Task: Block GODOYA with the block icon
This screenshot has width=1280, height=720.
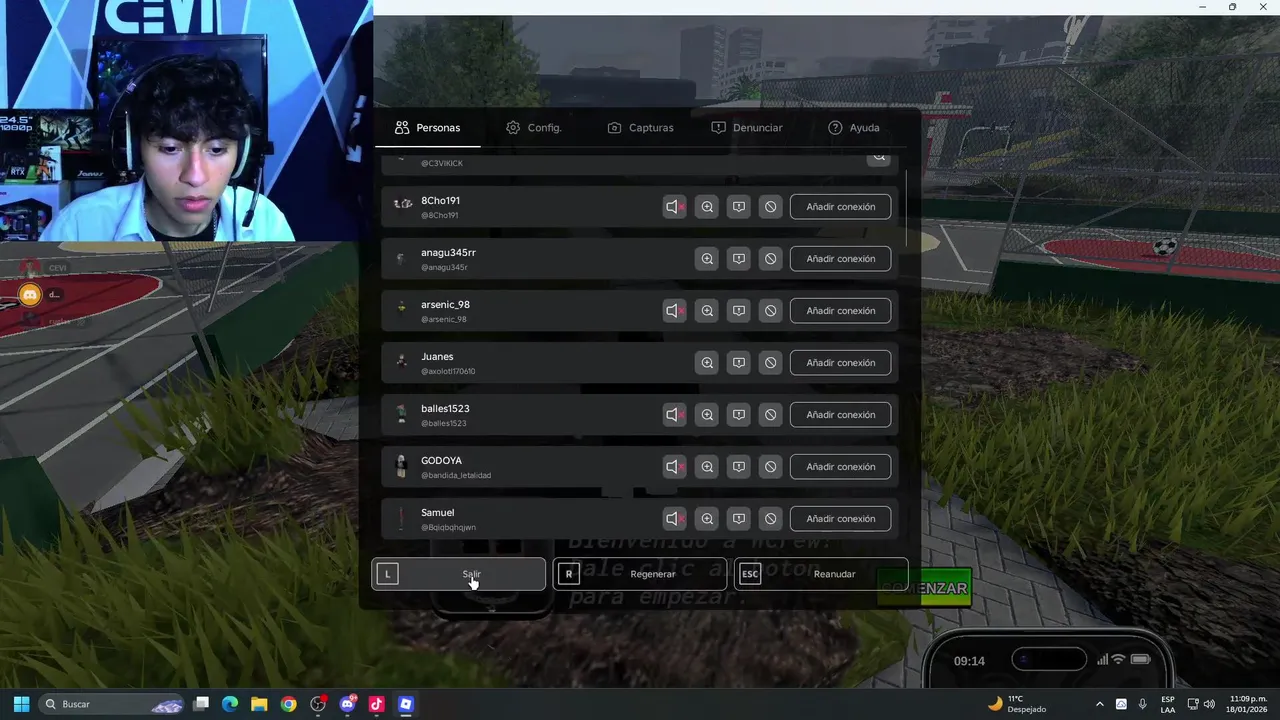Action: (771, 467)
